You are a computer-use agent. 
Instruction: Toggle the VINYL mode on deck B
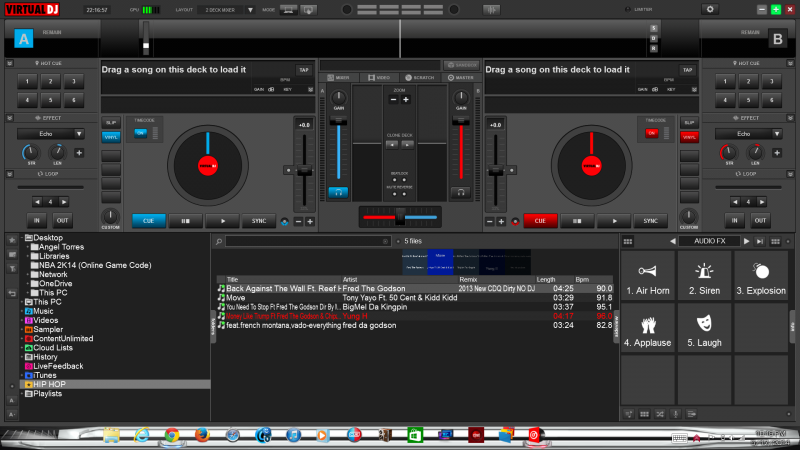[x=689, y=137]
